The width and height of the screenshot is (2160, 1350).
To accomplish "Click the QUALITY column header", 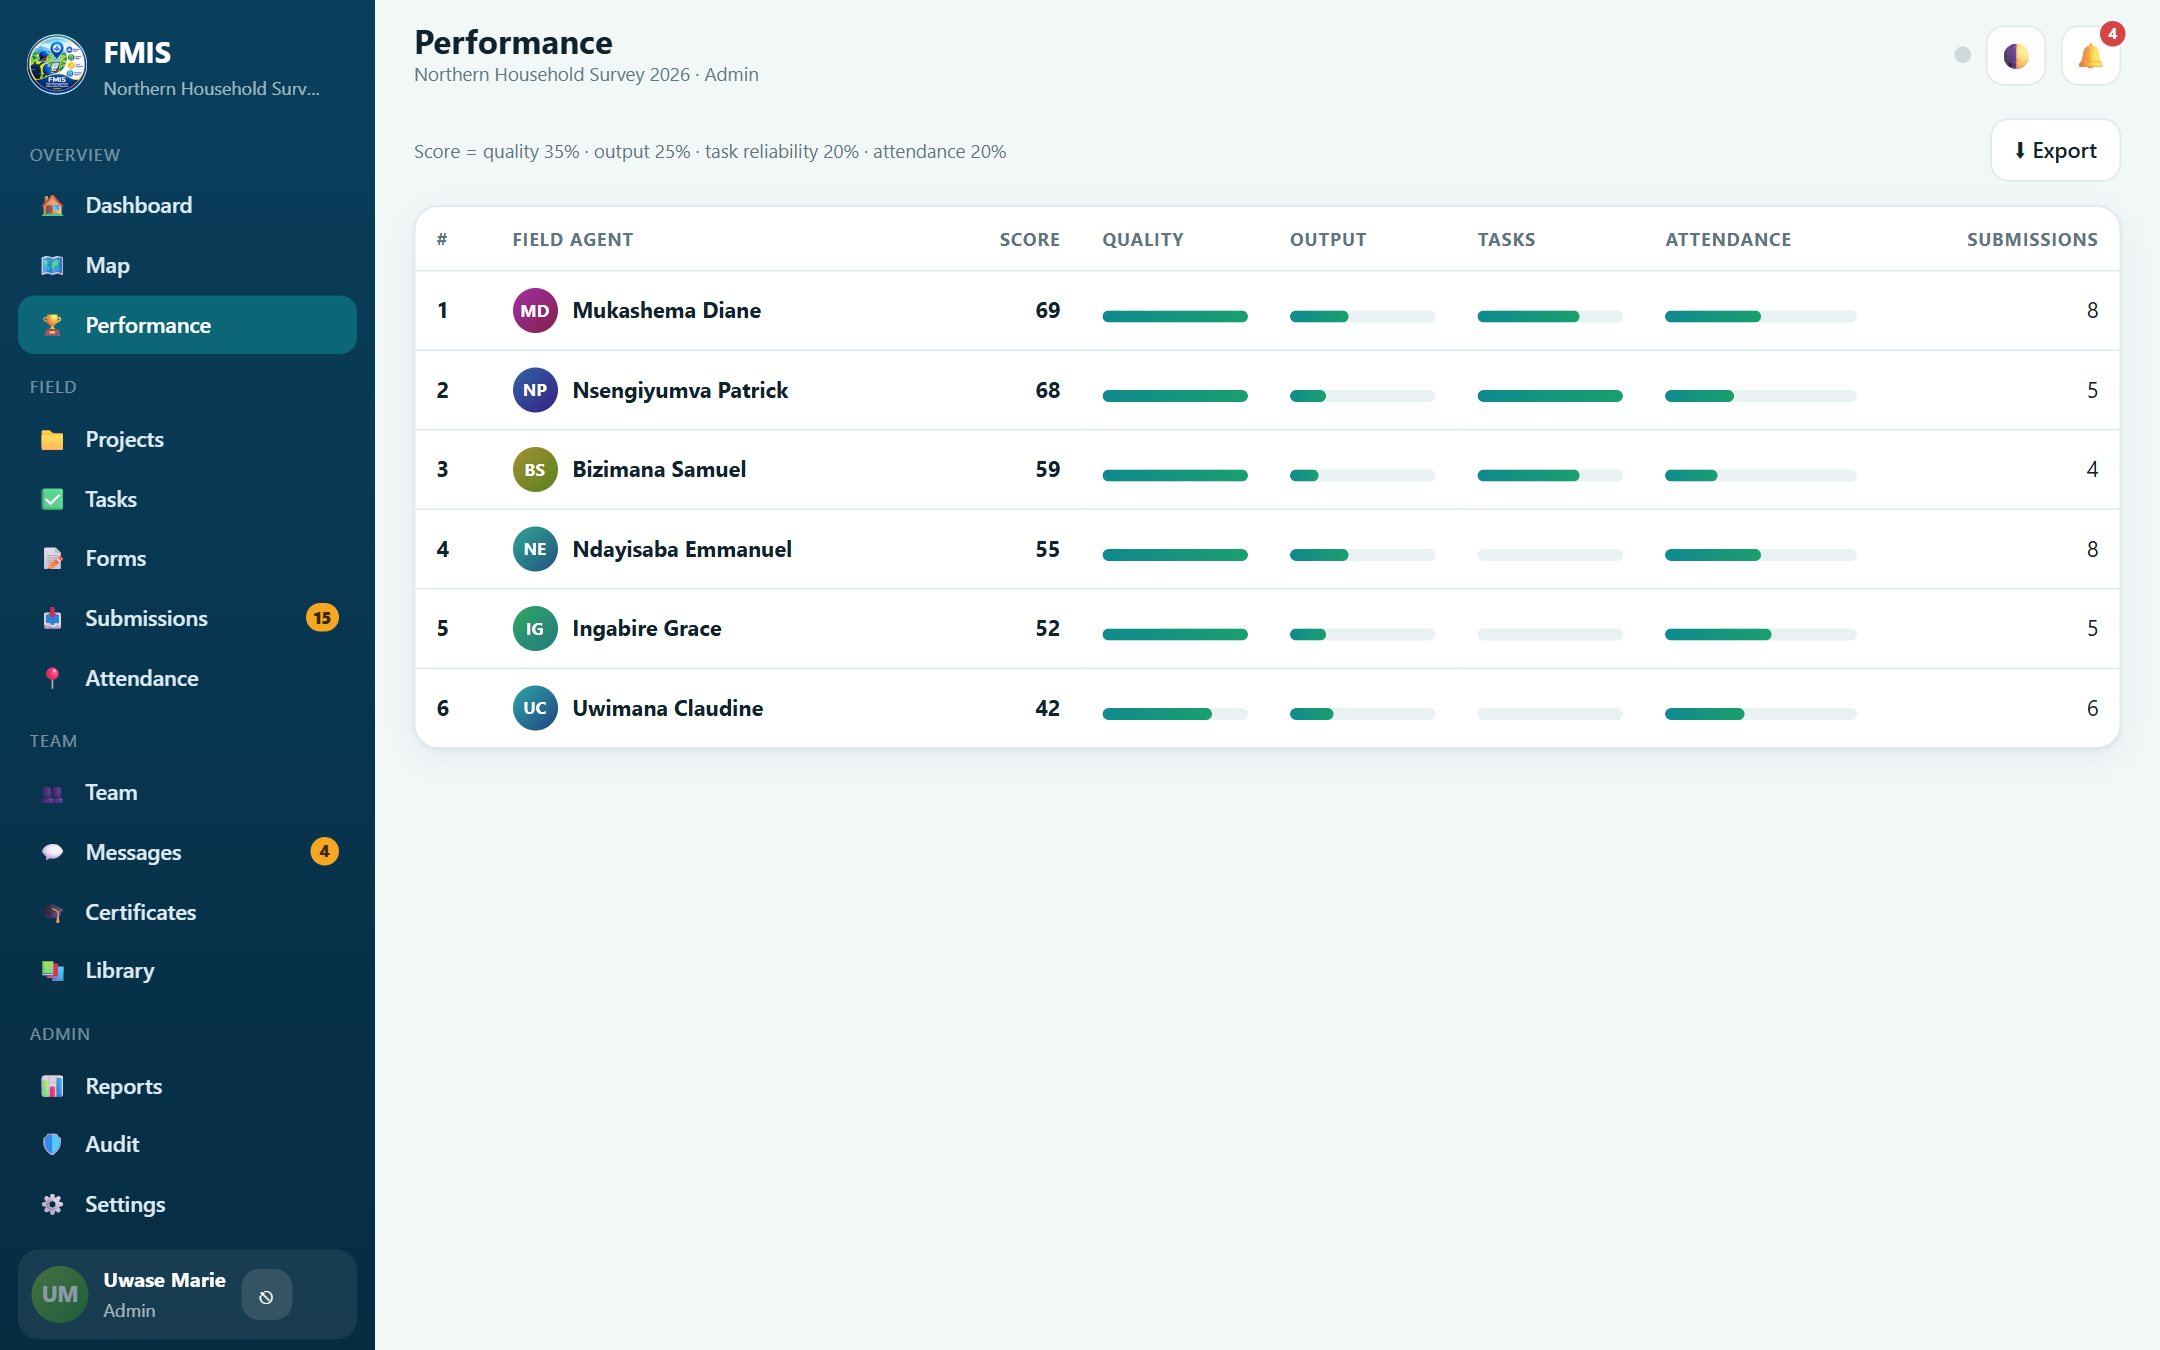I will [1143, 240].
